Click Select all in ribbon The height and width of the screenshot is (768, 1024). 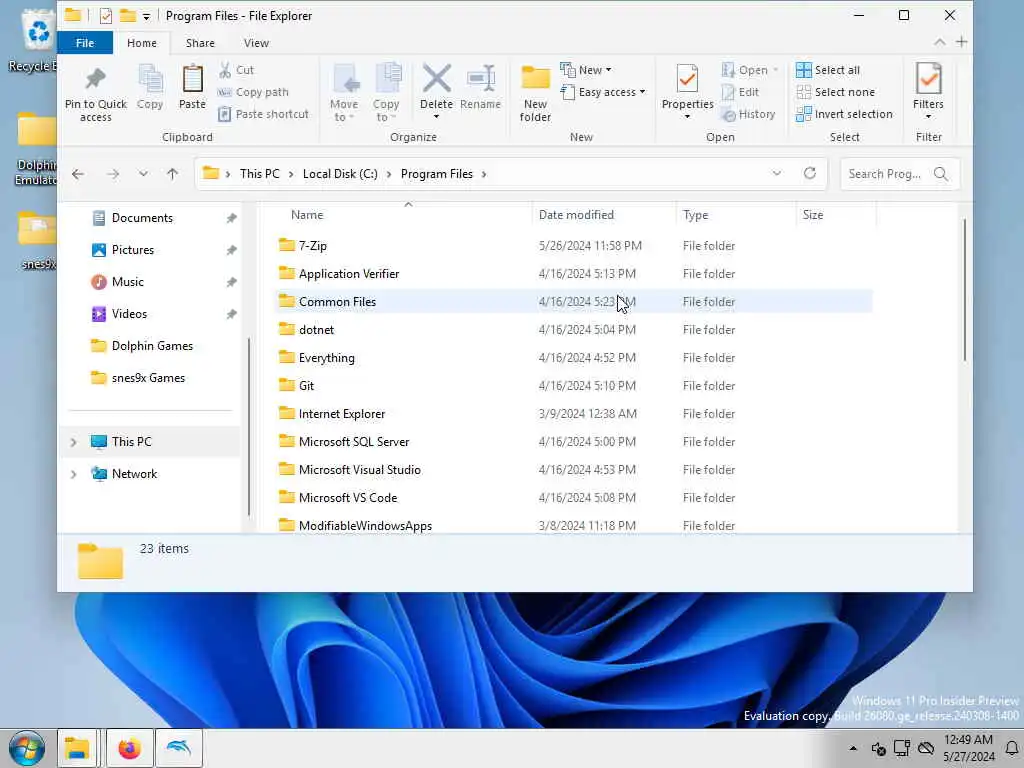coord(828,70)
